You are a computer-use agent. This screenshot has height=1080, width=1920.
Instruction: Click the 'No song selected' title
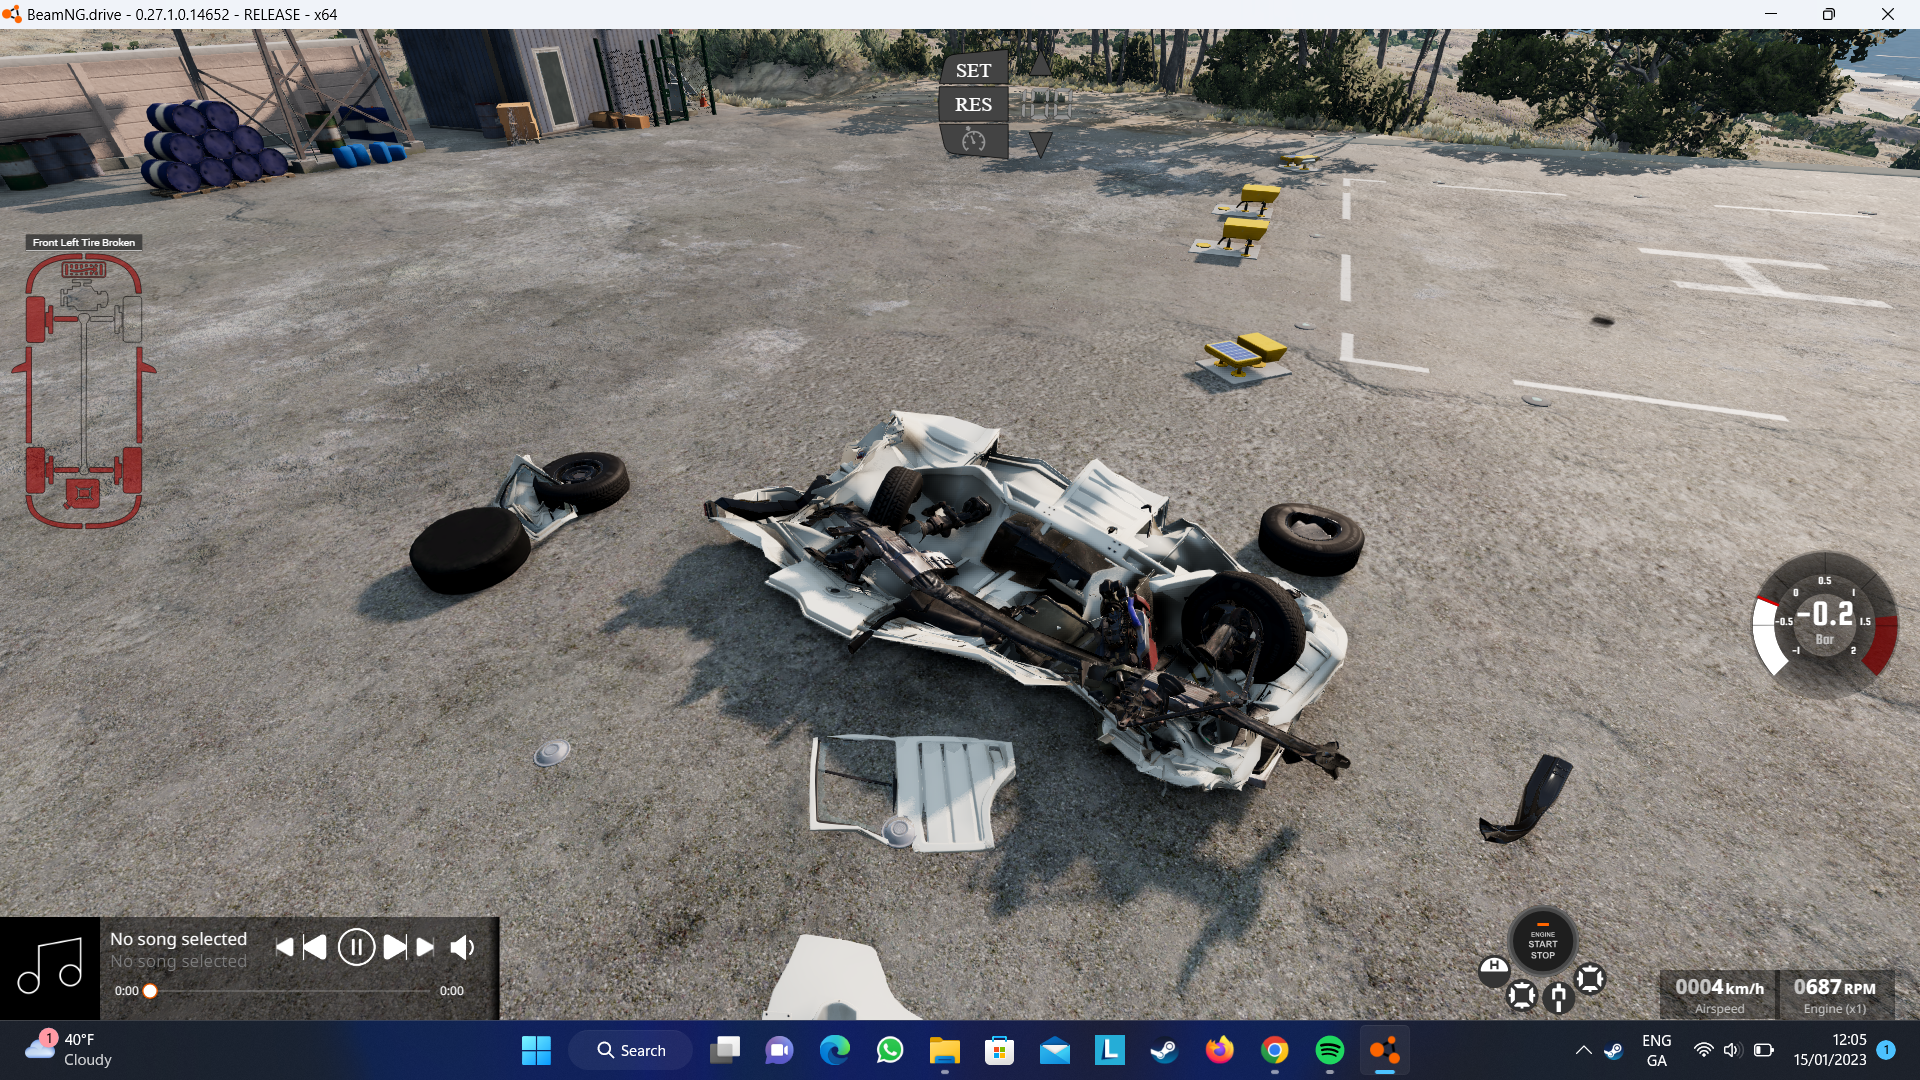[178, 939]
